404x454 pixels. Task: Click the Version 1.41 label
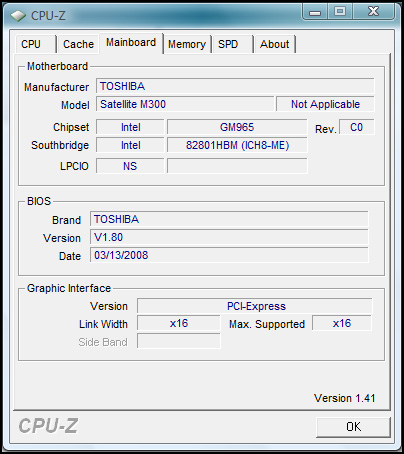coord(344,398)
